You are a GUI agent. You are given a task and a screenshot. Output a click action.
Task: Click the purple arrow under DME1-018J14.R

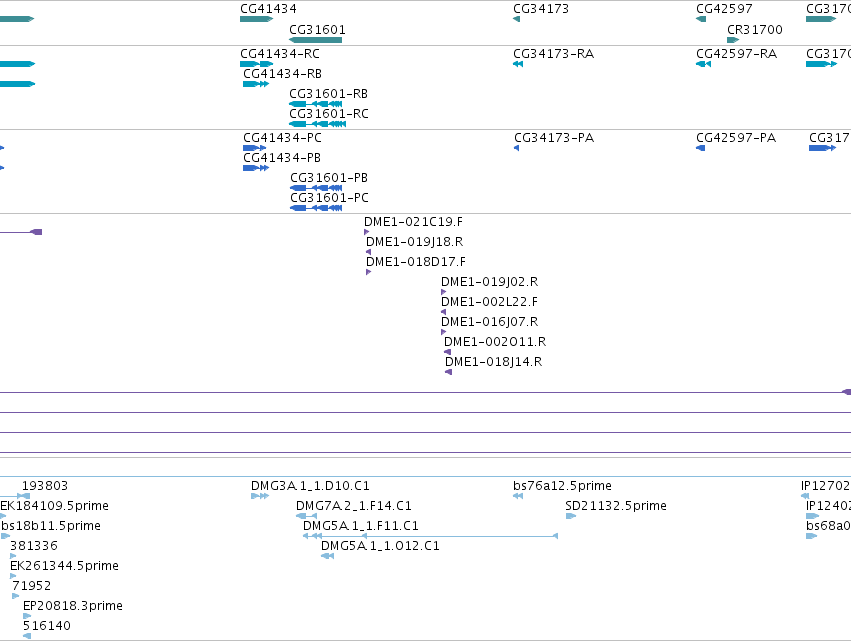[x=448, y=372]
